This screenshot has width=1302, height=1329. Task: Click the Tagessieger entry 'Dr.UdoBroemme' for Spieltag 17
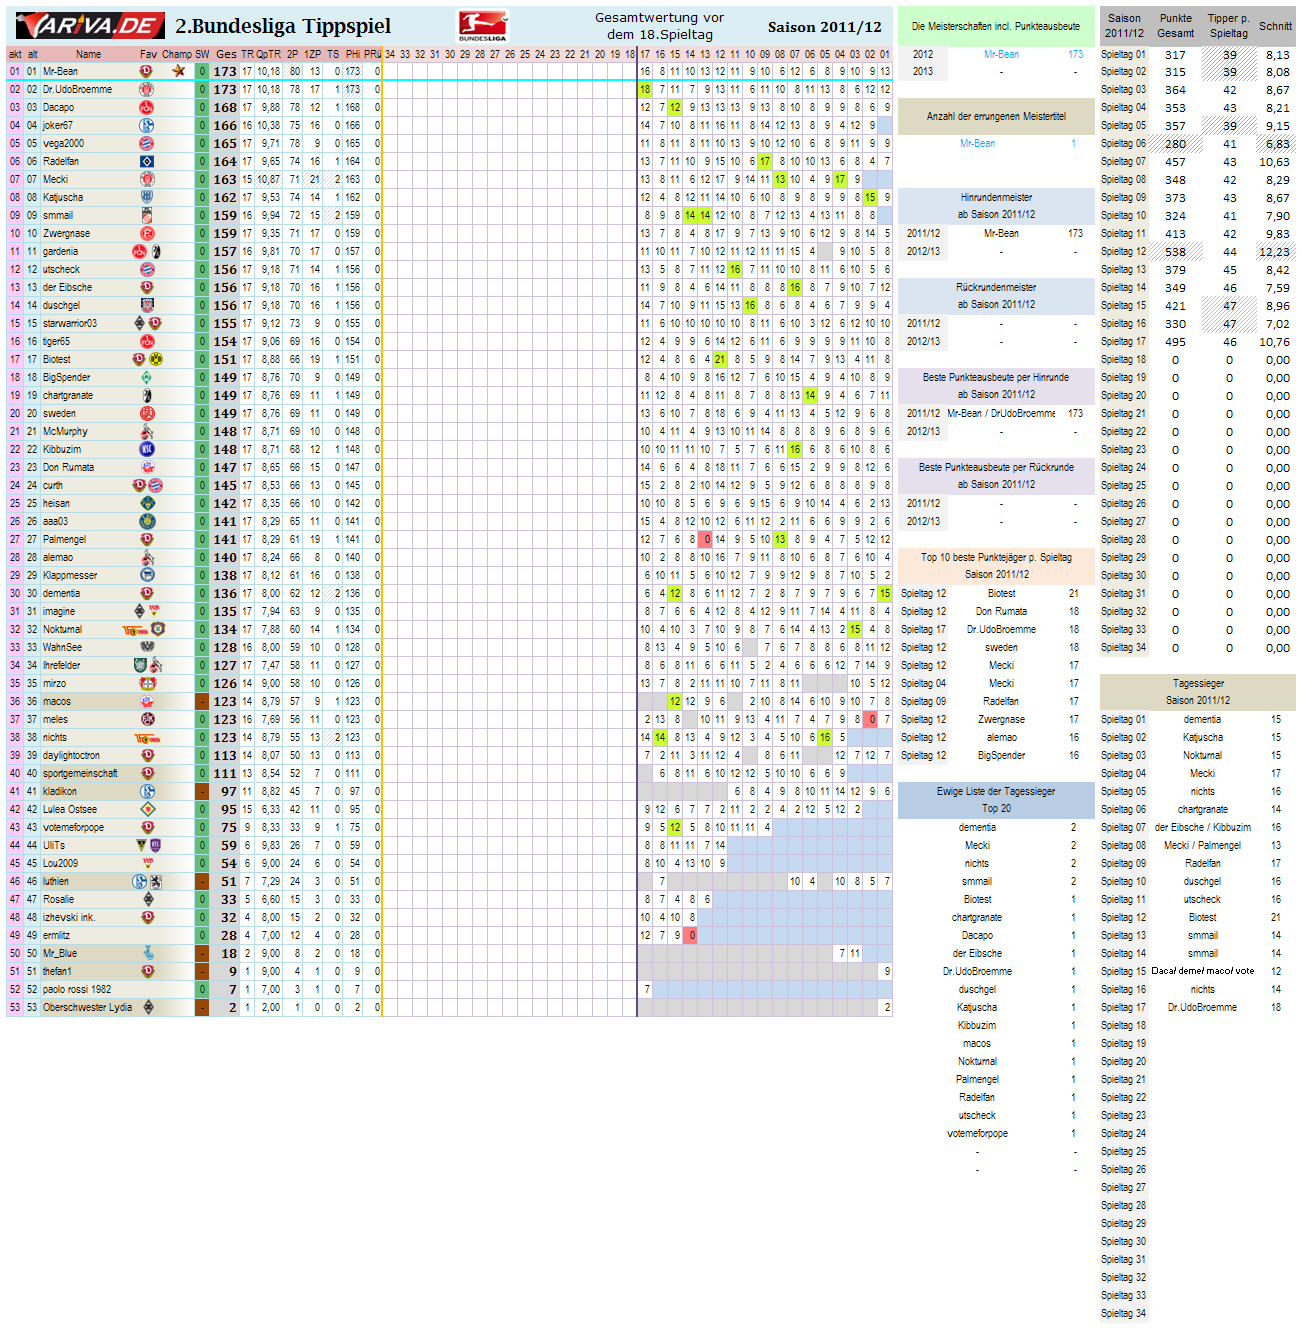(1202, 1007)
